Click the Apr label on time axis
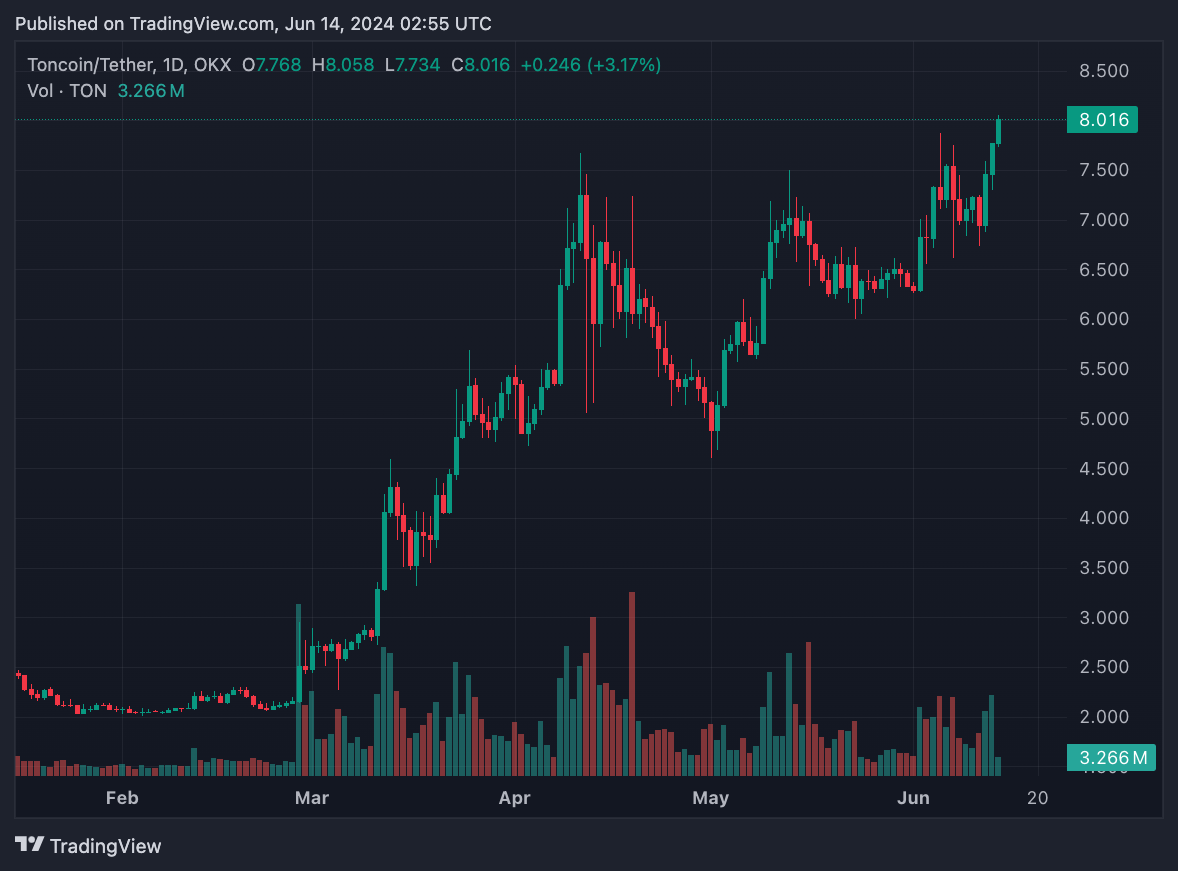 click(515, 797)
